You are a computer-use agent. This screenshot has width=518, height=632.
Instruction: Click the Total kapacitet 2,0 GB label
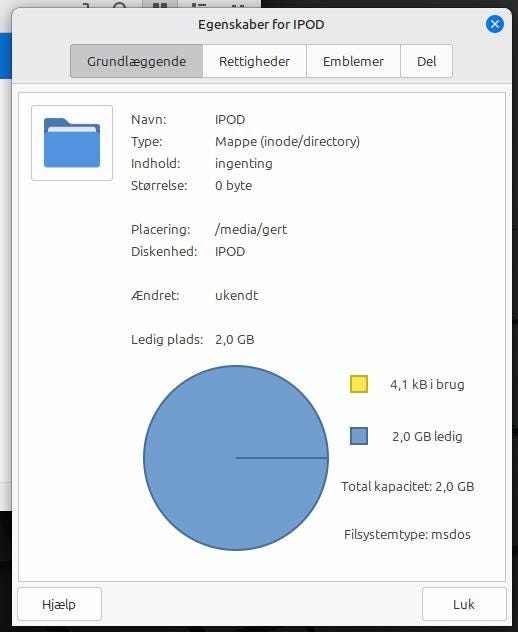click(408, 486)
